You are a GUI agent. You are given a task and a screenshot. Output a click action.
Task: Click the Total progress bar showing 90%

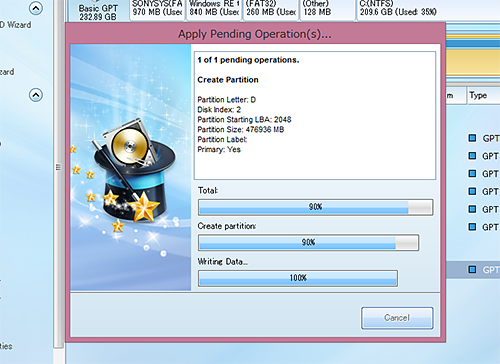(x=315, y=207)
